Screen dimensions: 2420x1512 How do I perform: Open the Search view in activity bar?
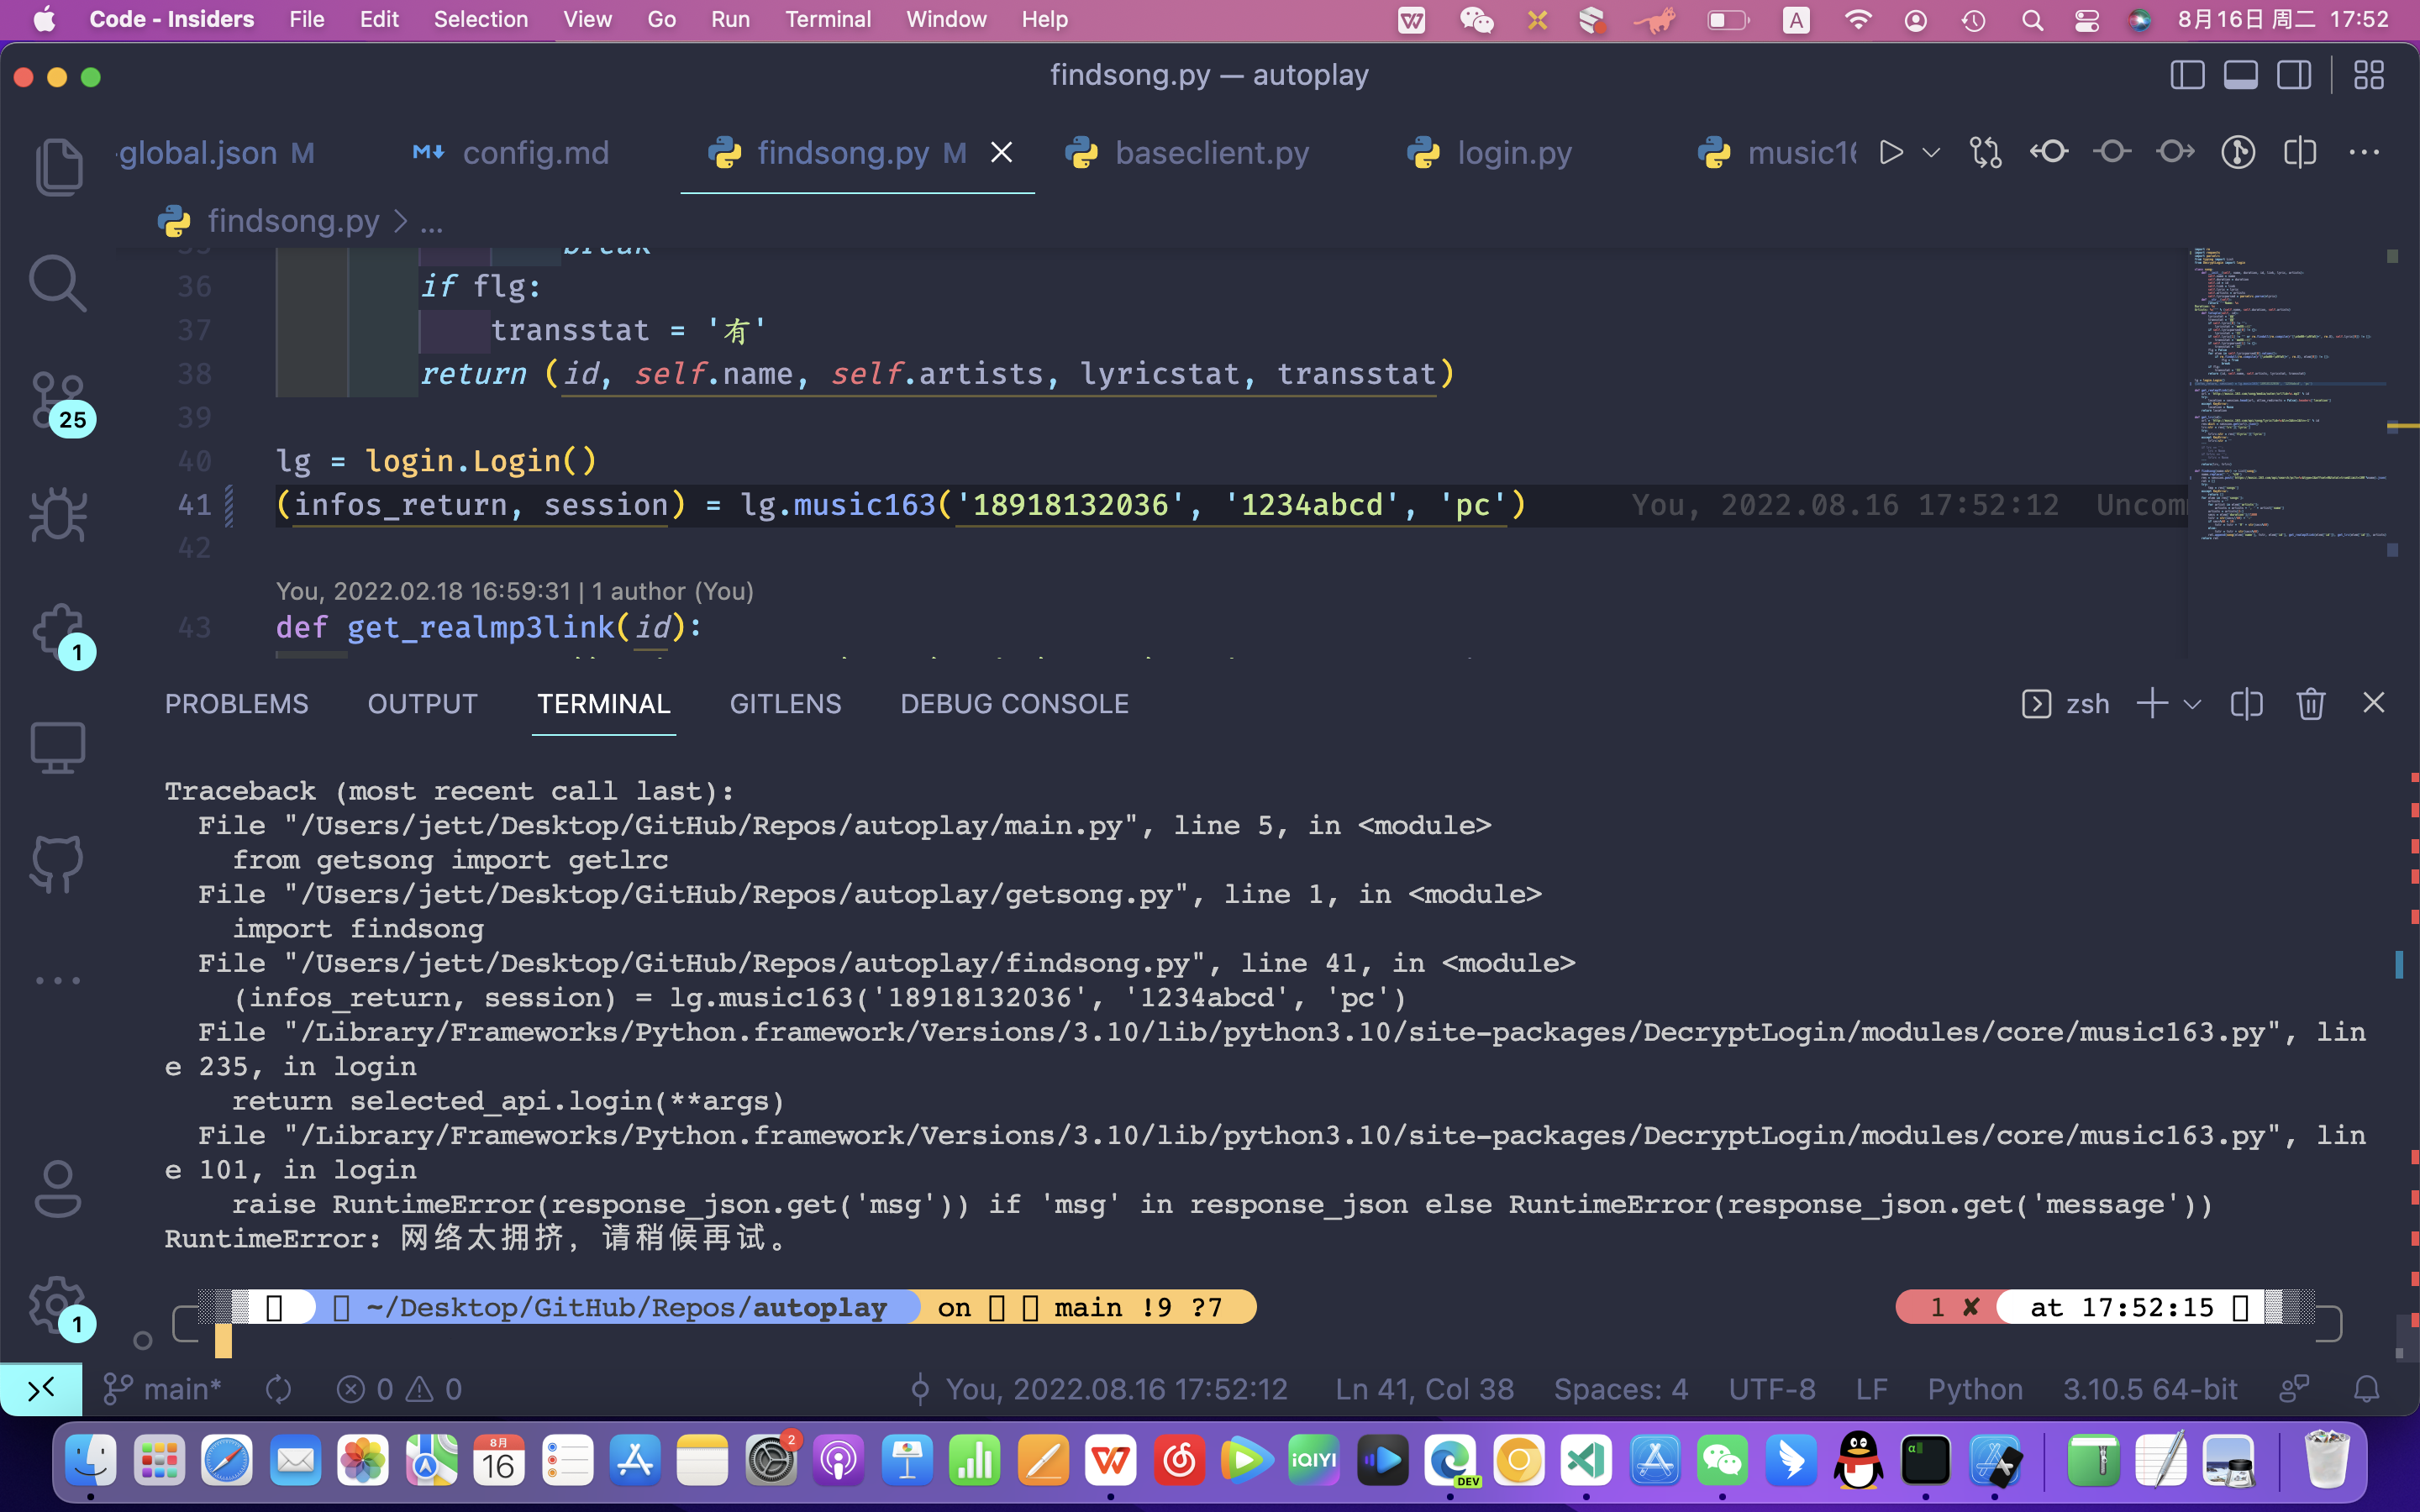[x=58, y=283]
